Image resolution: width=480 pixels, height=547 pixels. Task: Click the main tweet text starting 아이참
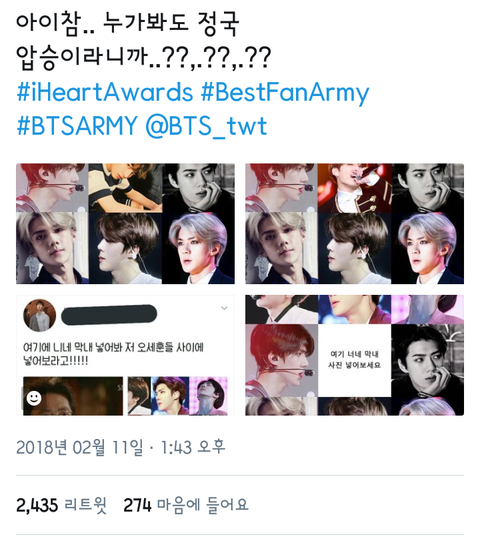pos(143,41)
